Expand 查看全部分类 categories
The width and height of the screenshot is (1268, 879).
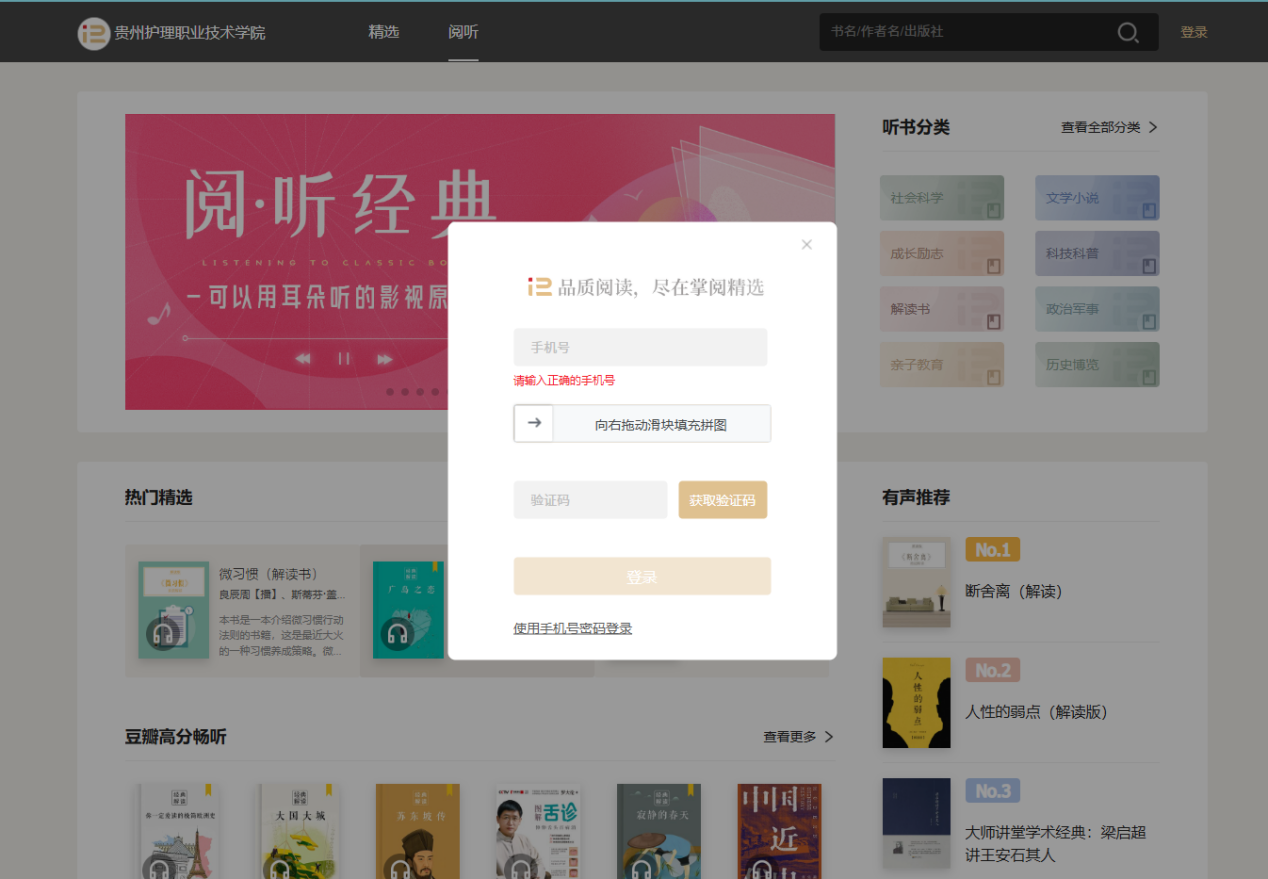coord(1109,127)
